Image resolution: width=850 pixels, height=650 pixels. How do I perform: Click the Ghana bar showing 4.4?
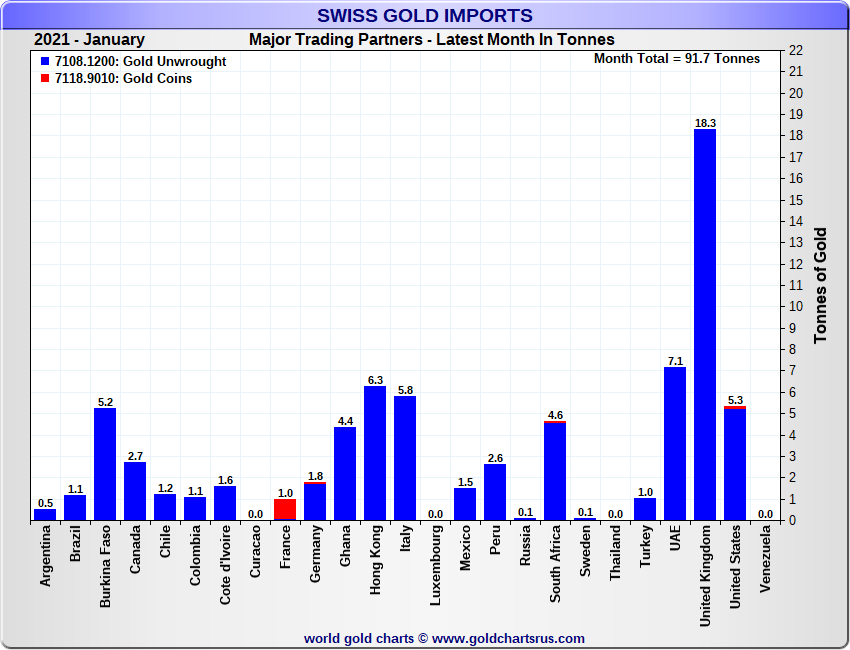coord(345,473)
